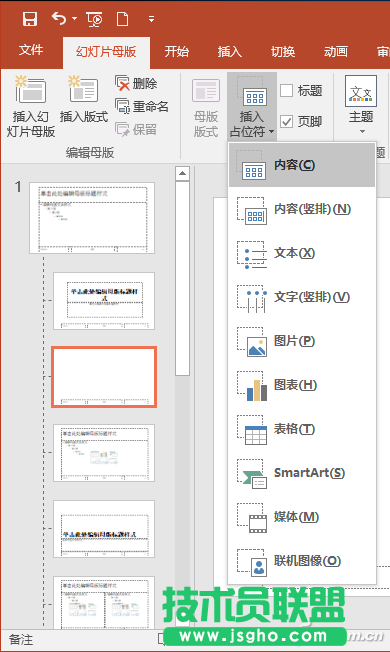
Task: Select slide master thumbnail number 1
Action: pos(92,218)
